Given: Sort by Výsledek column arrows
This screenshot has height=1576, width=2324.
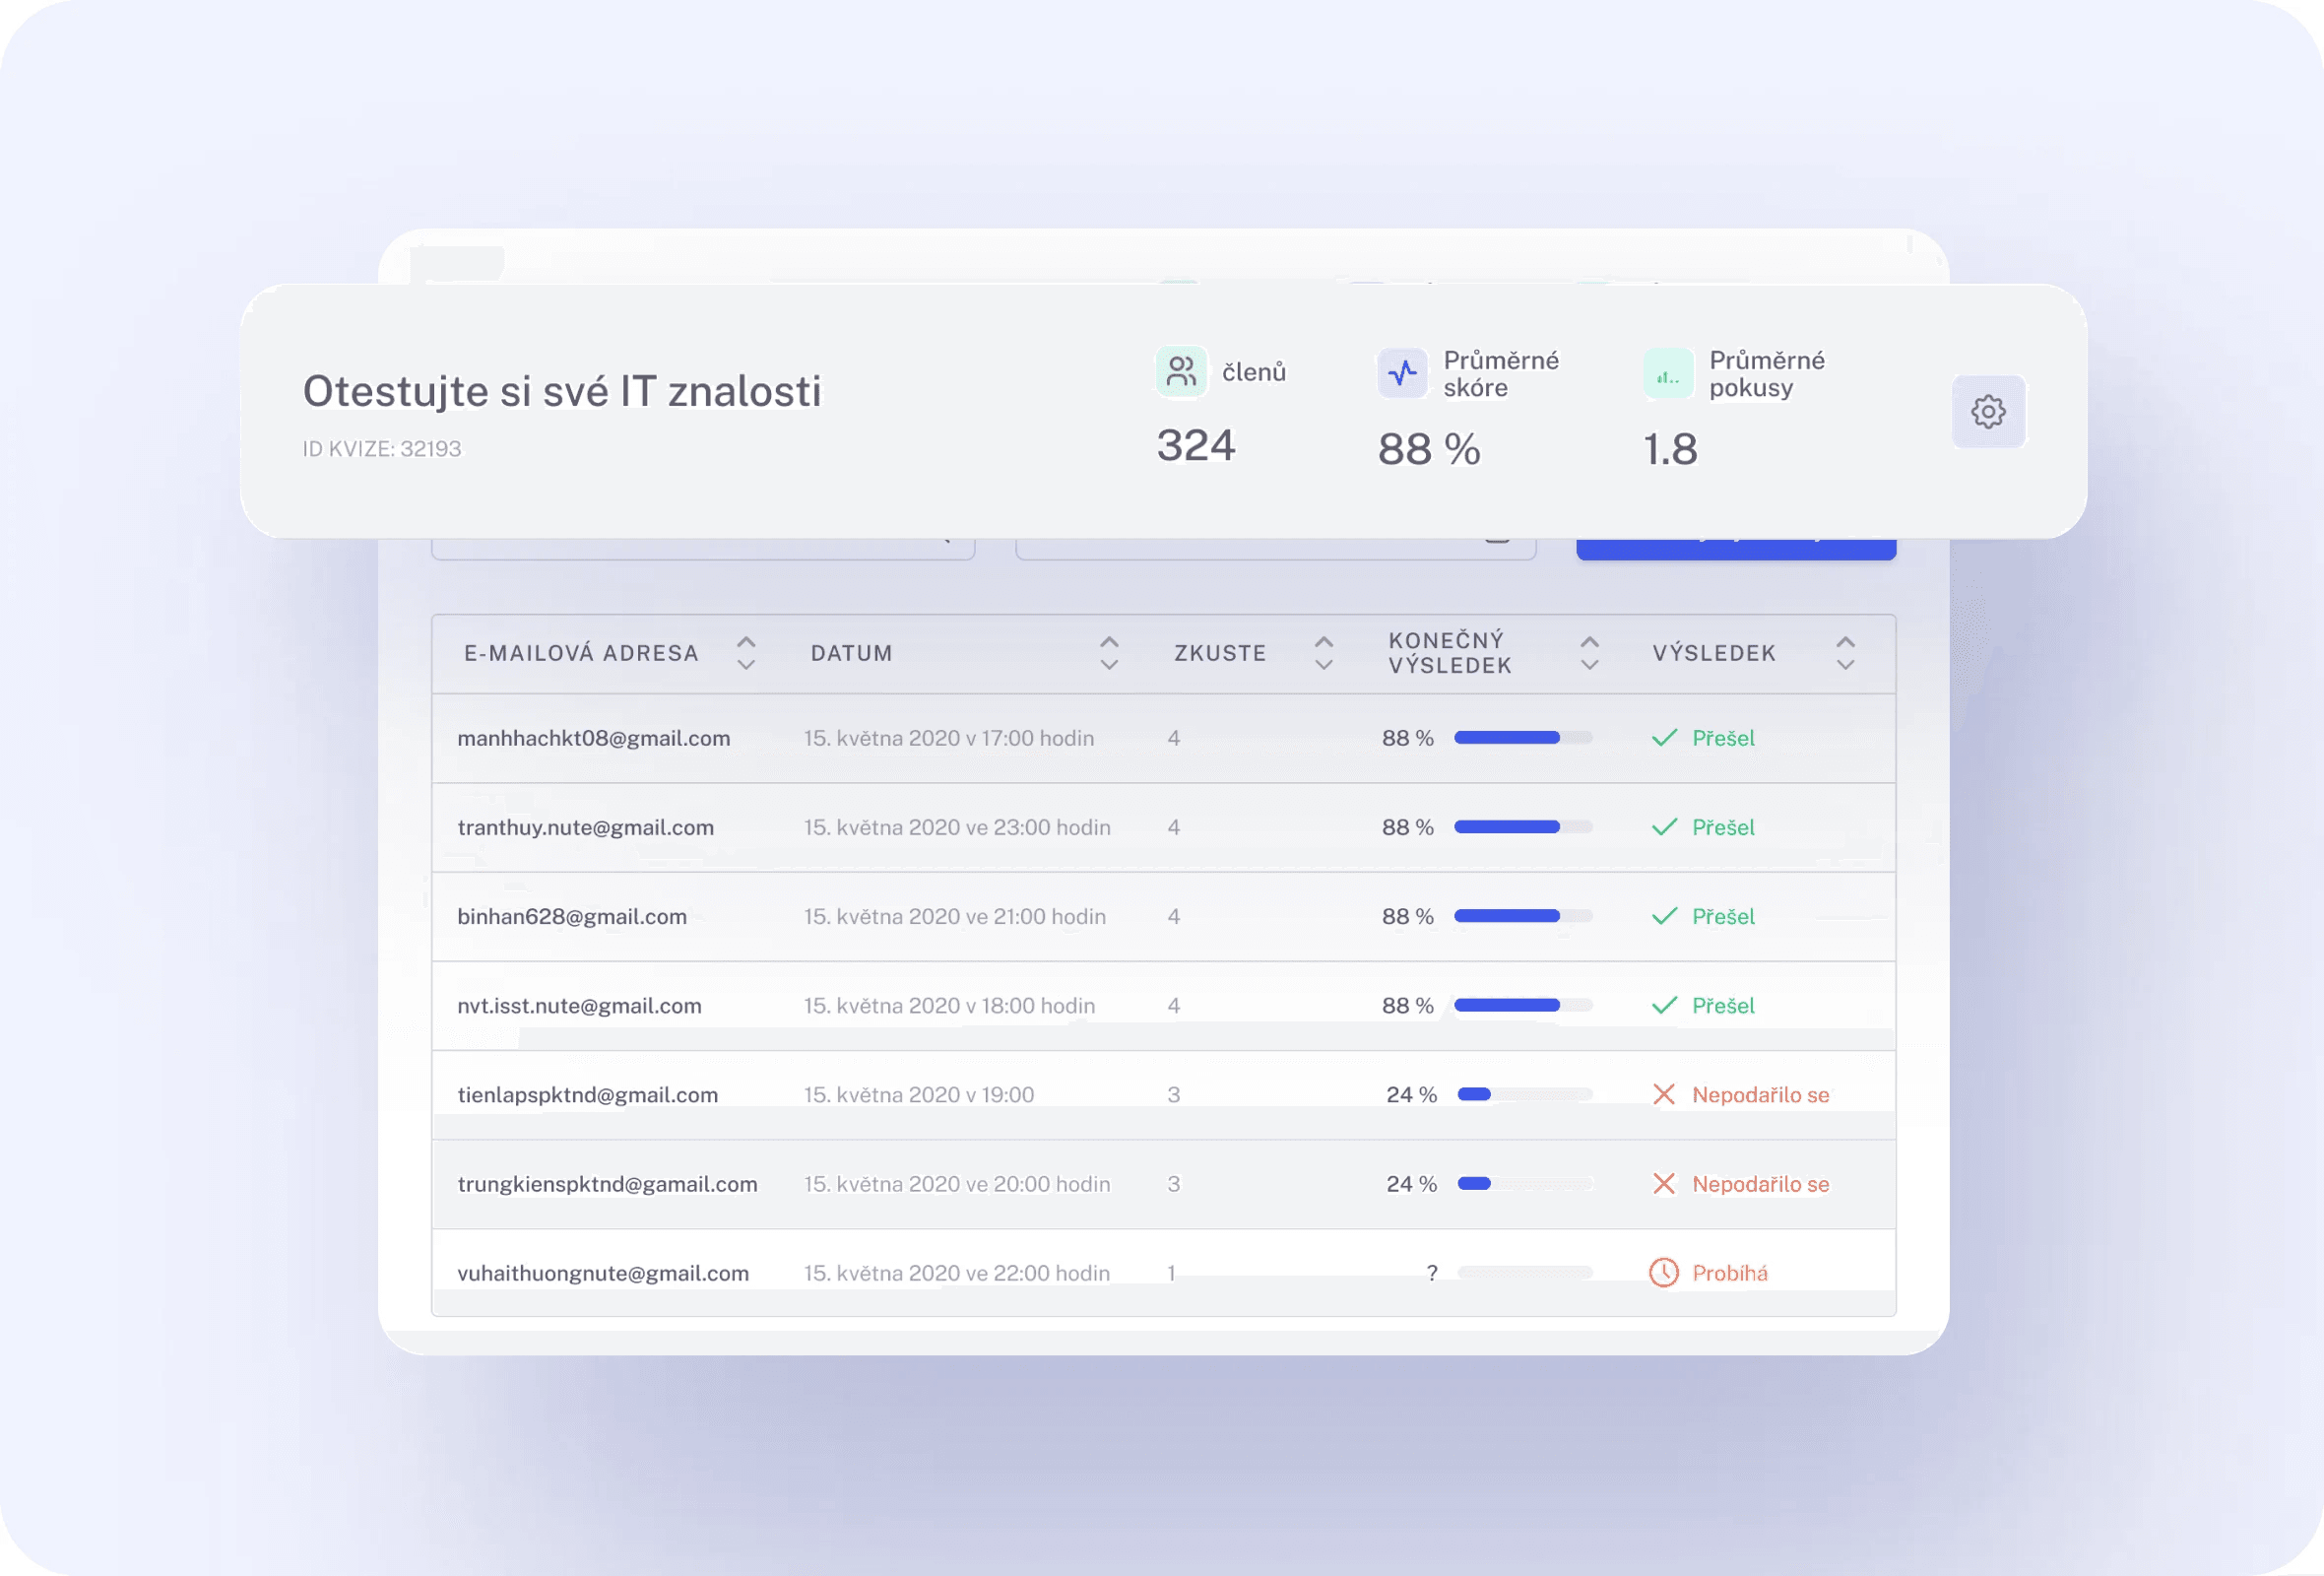Looking at the screenshot, I should click(x=1845, y=653).
